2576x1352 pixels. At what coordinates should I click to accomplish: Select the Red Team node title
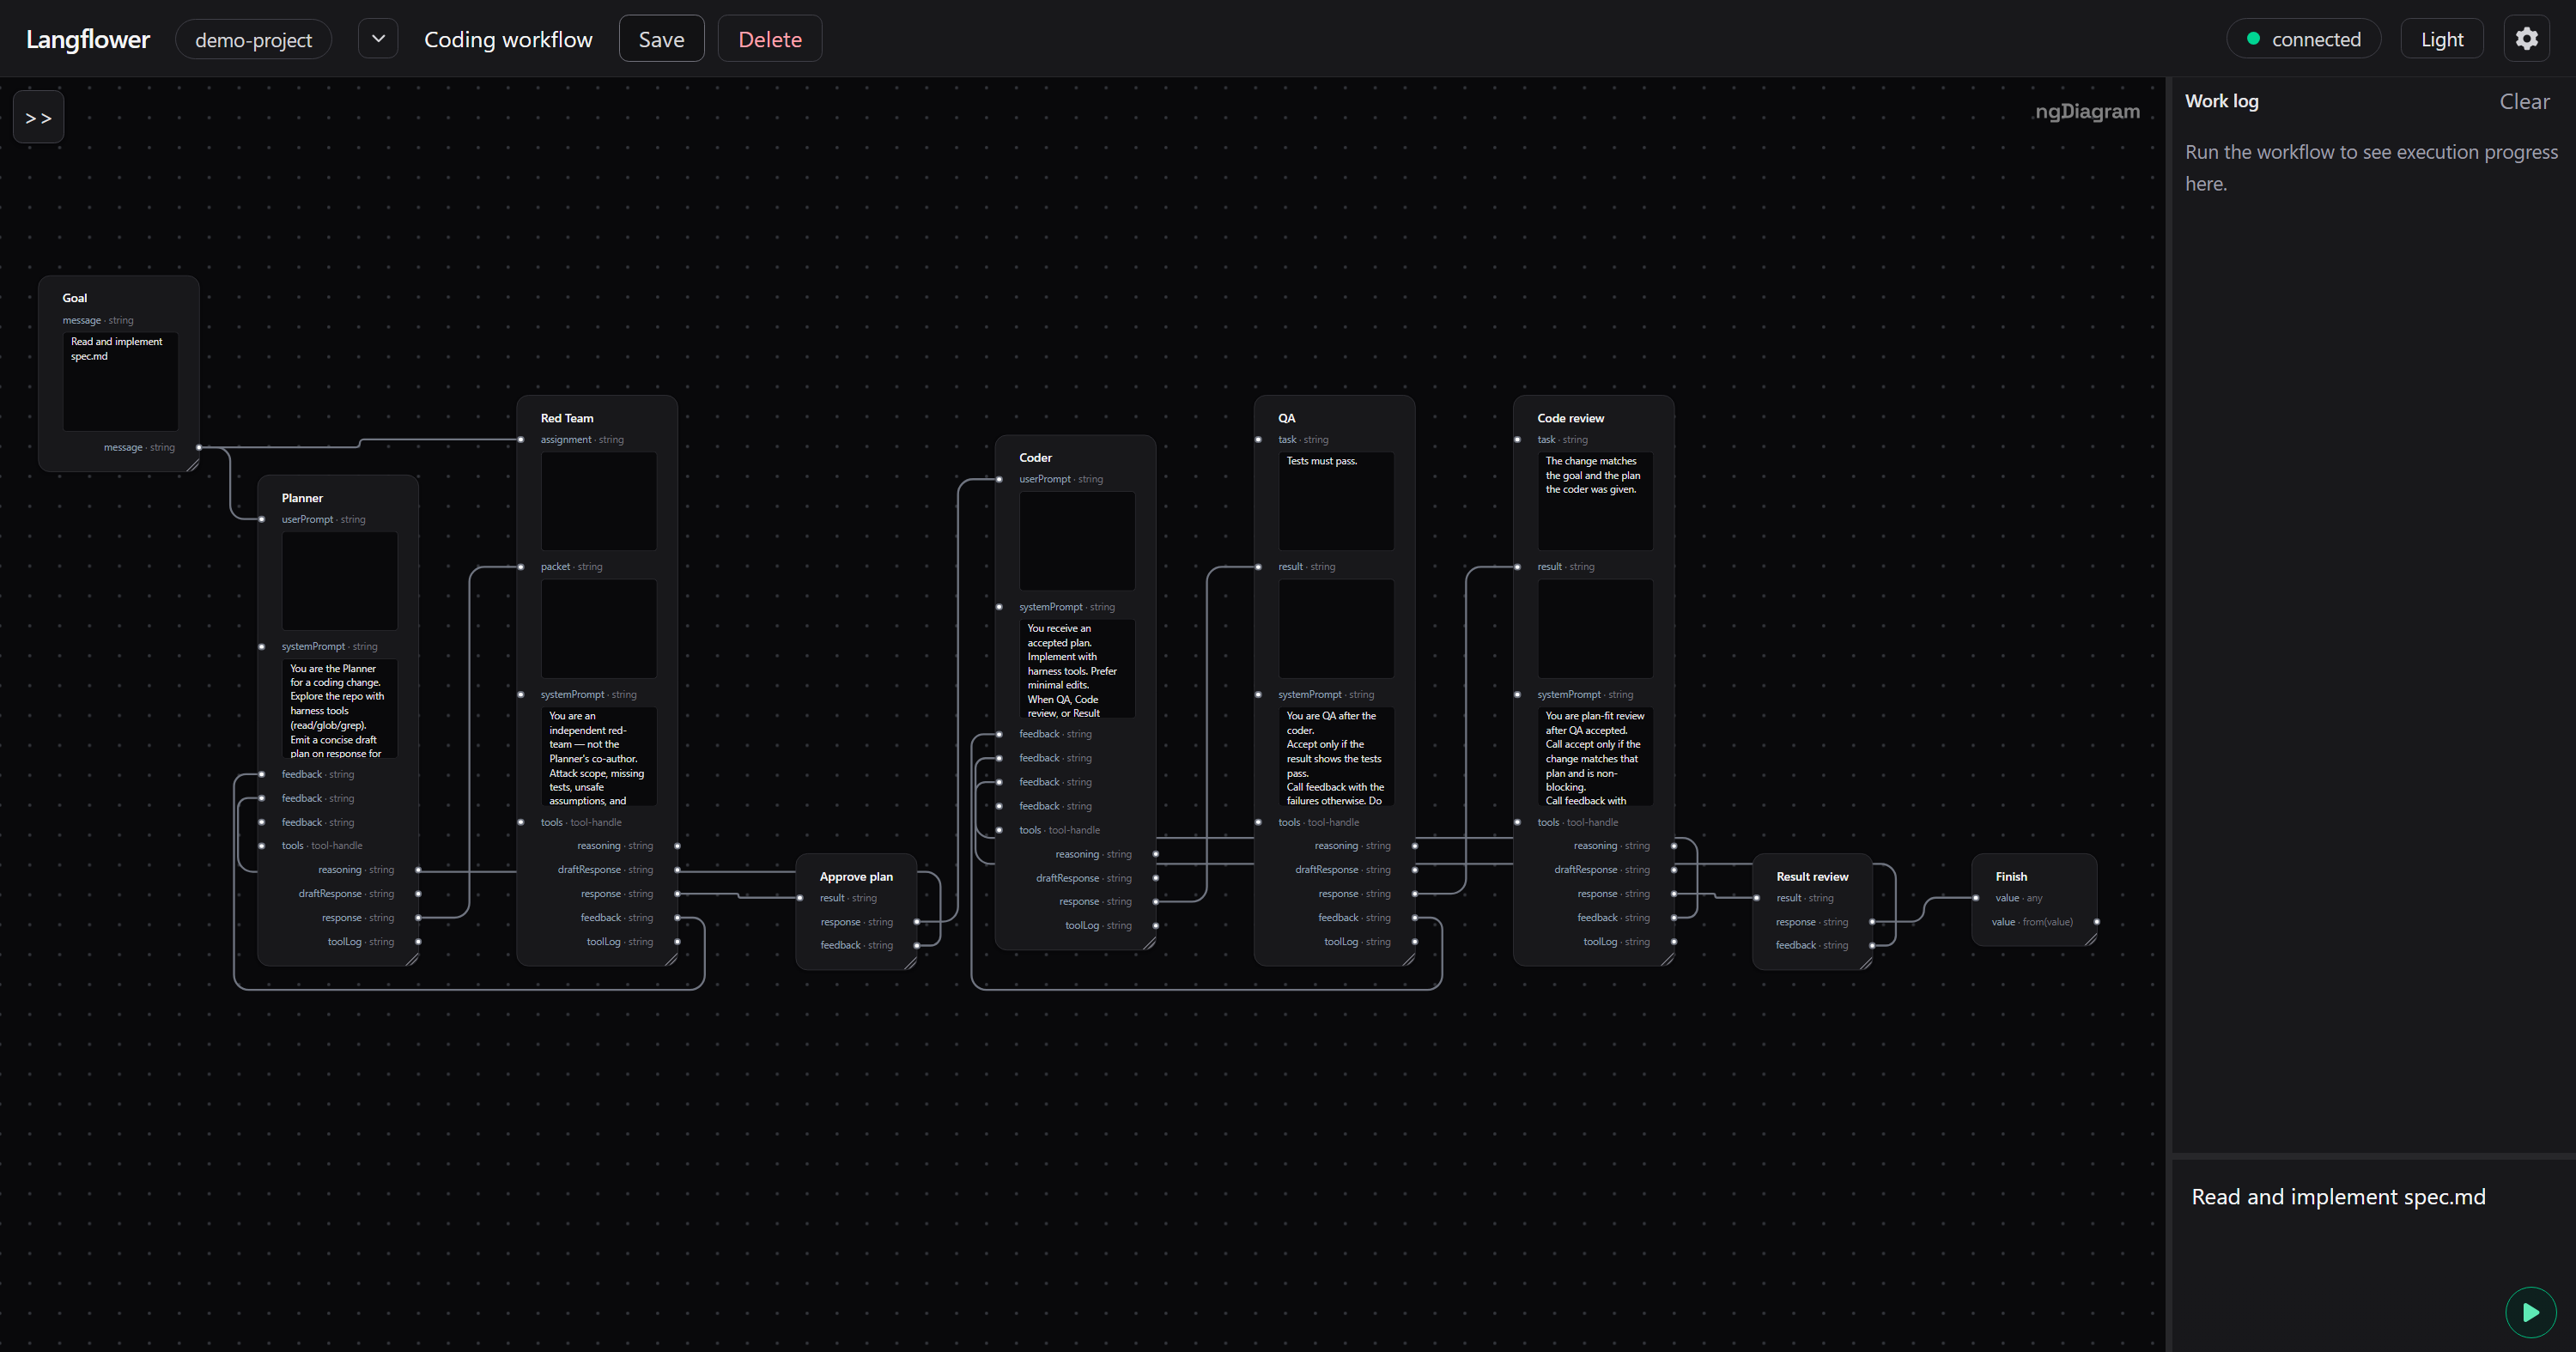(x=567, y=418)
